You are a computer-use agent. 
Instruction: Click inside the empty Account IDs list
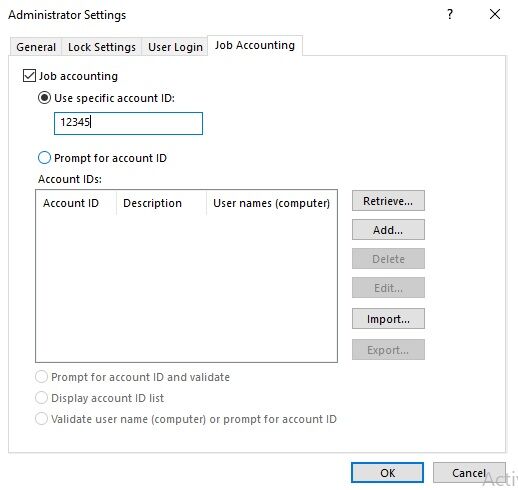[186, 288]
